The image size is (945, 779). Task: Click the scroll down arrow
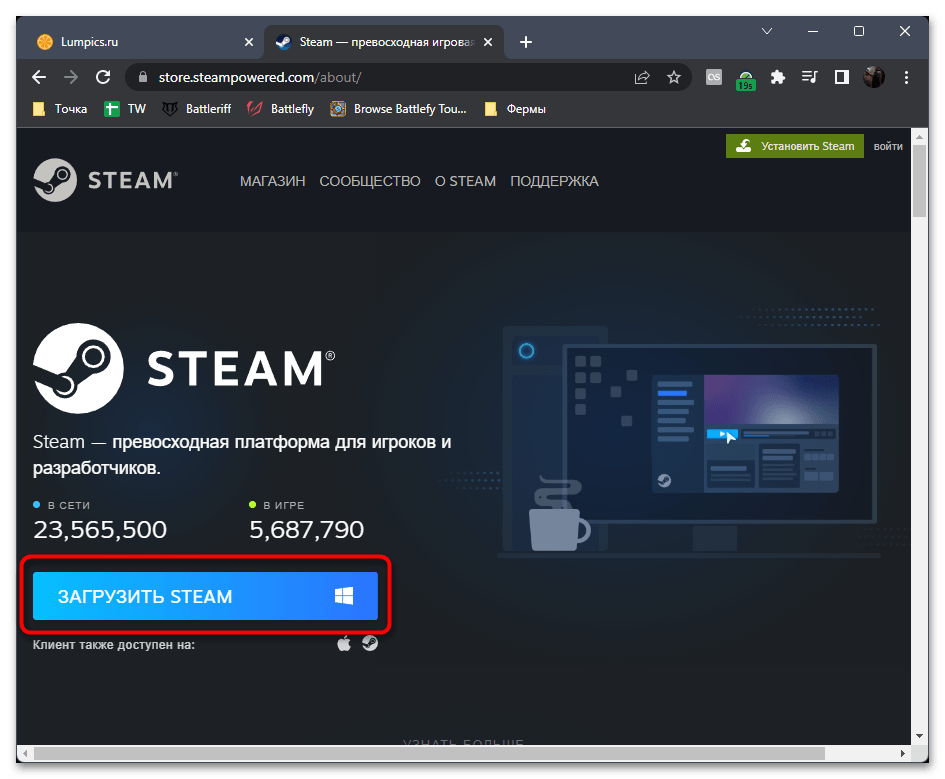[x=919, y=736]
